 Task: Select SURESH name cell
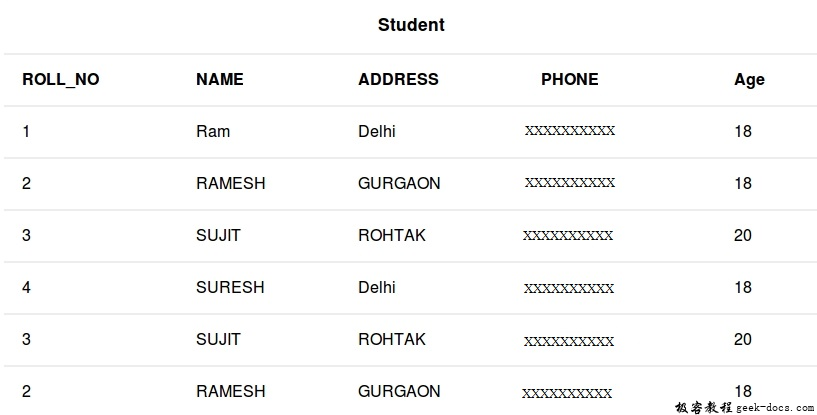click(230, 287)
